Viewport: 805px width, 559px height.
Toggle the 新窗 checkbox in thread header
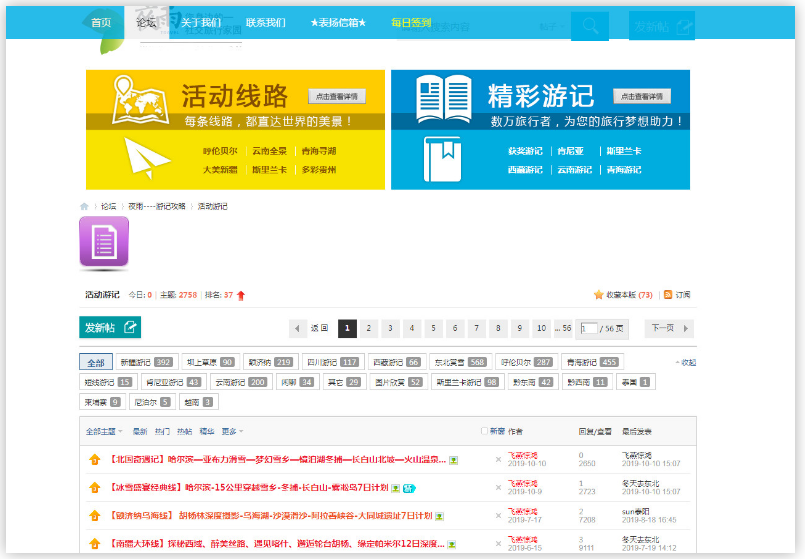click(485, 431)
